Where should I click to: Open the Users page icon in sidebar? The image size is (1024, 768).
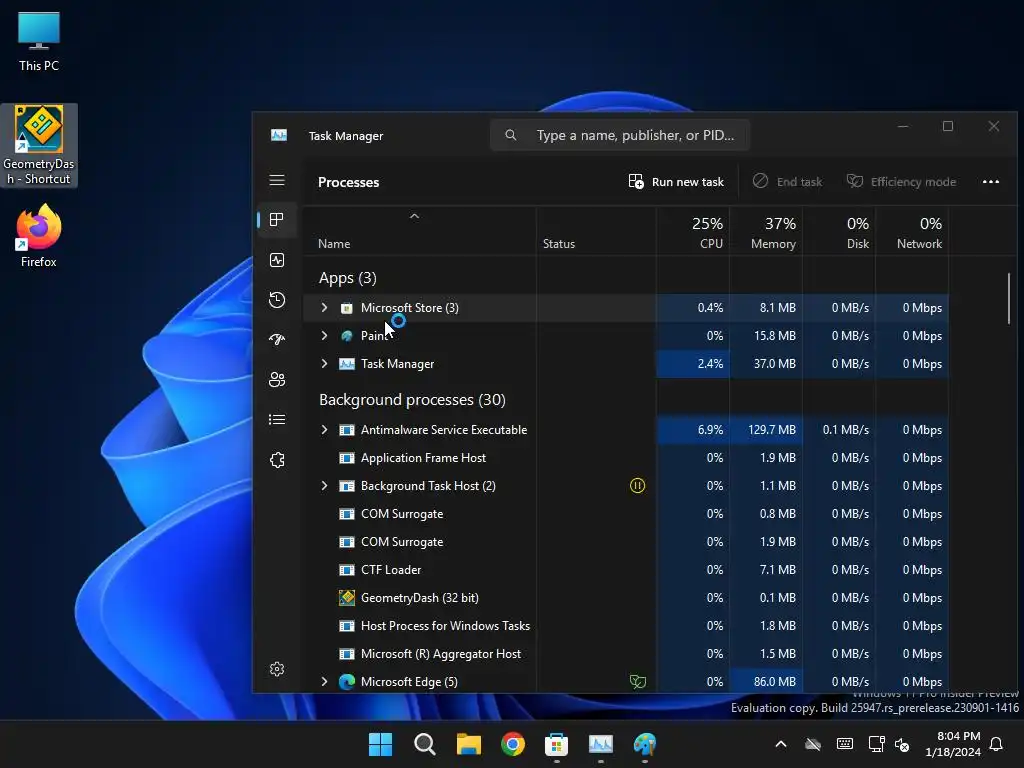(277, 379)
